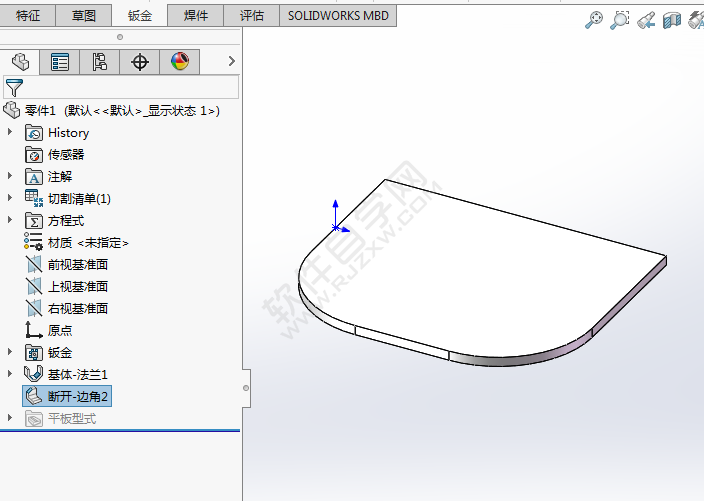704x501 pixels.
Task: Click the panel top splitter dot
Action: pos(120,37)
